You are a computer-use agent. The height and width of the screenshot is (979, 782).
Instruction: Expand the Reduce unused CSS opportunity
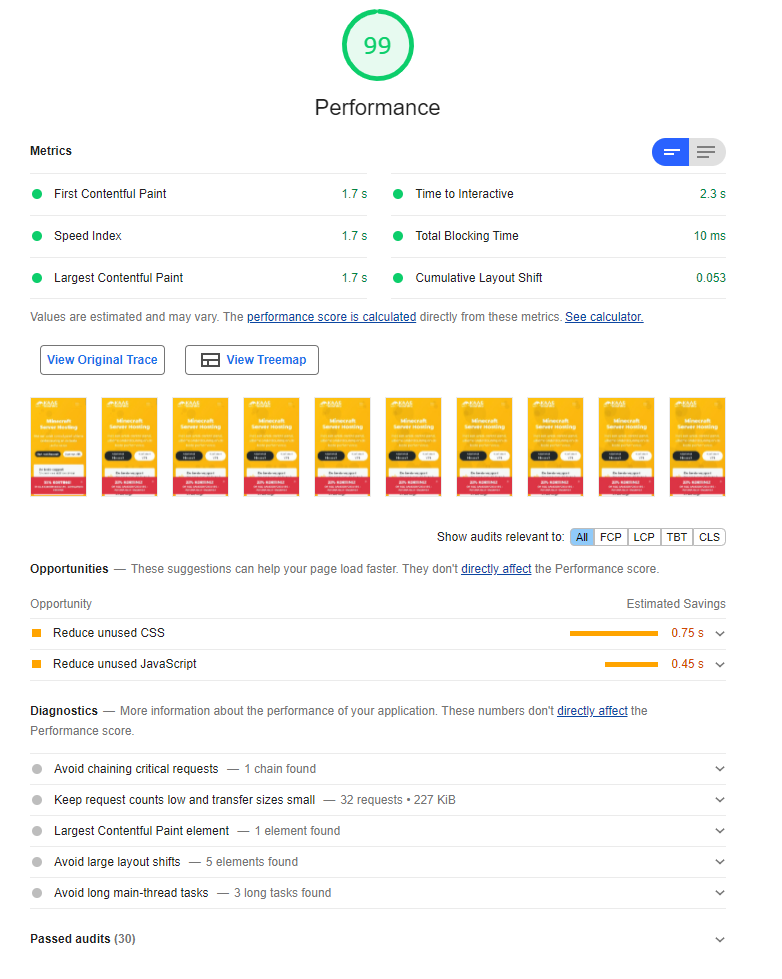(x=719, y=634)
